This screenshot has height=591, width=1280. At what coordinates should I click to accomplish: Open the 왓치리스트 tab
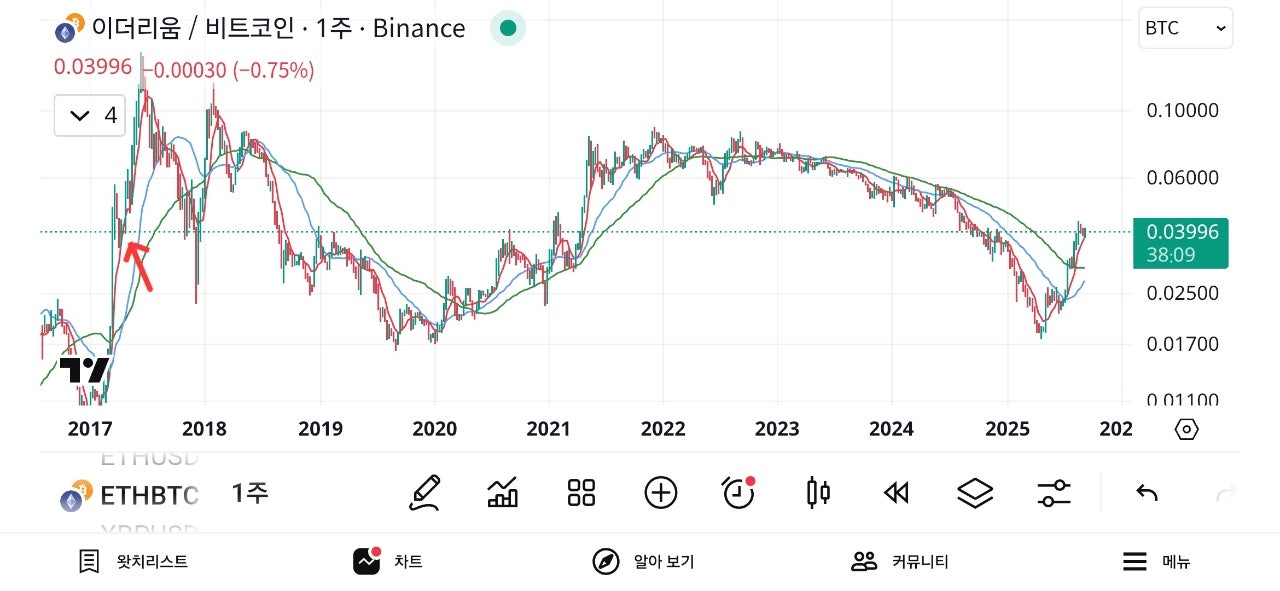133,562
